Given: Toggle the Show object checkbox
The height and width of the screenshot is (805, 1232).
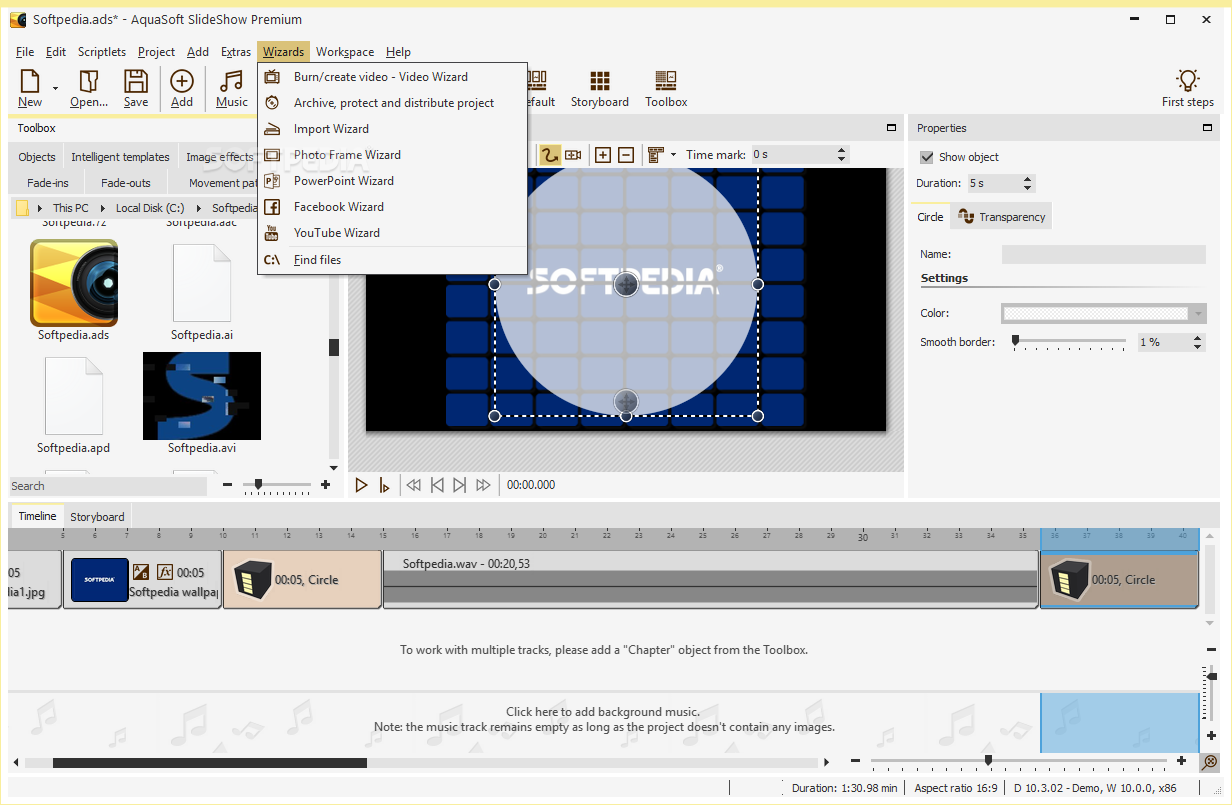Looking at the screenshot, I should (x=927, y=157).
